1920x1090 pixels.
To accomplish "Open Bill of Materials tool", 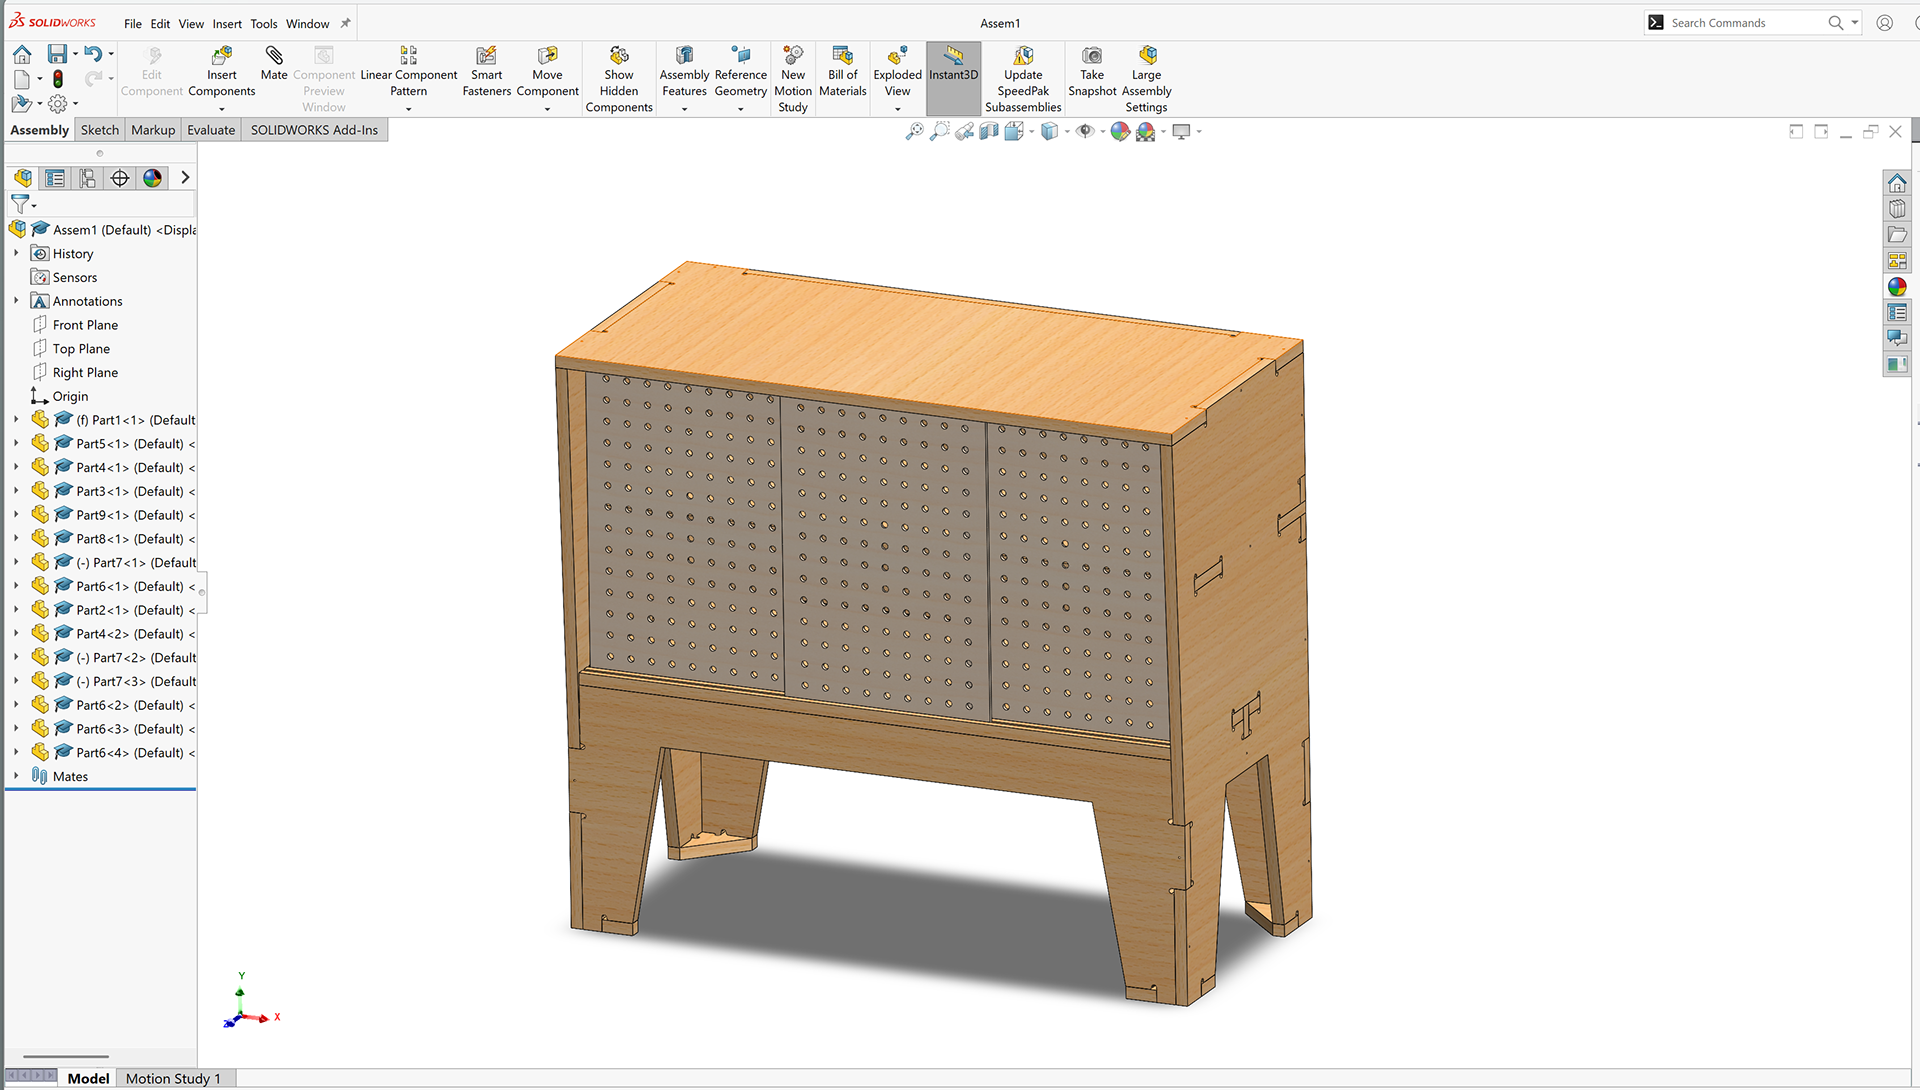I will (842, 56).
